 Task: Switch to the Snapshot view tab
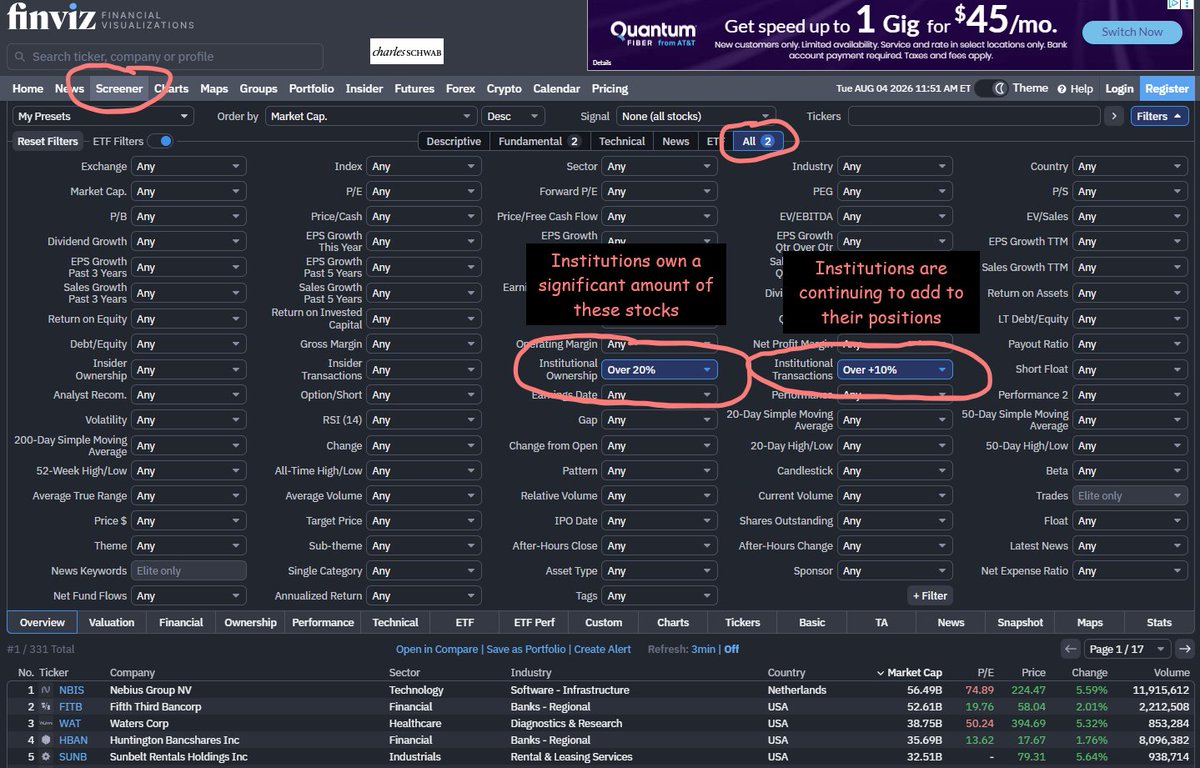click(1020, 622)
